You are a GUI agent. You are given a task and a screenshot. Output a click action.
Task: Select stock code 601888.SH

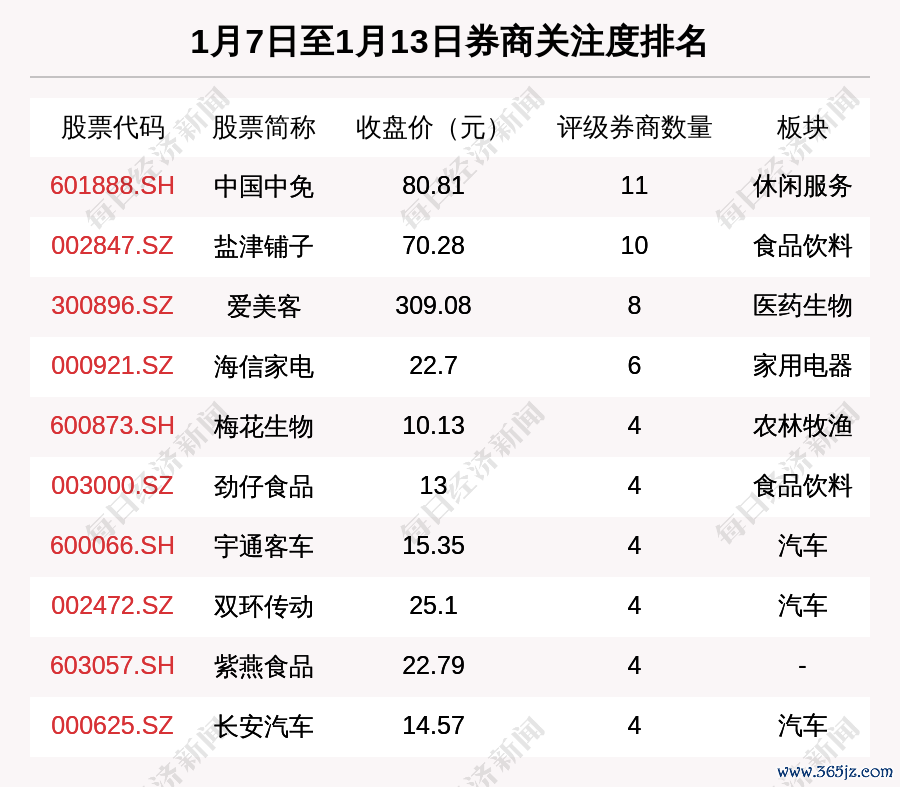tap(112, 186)
